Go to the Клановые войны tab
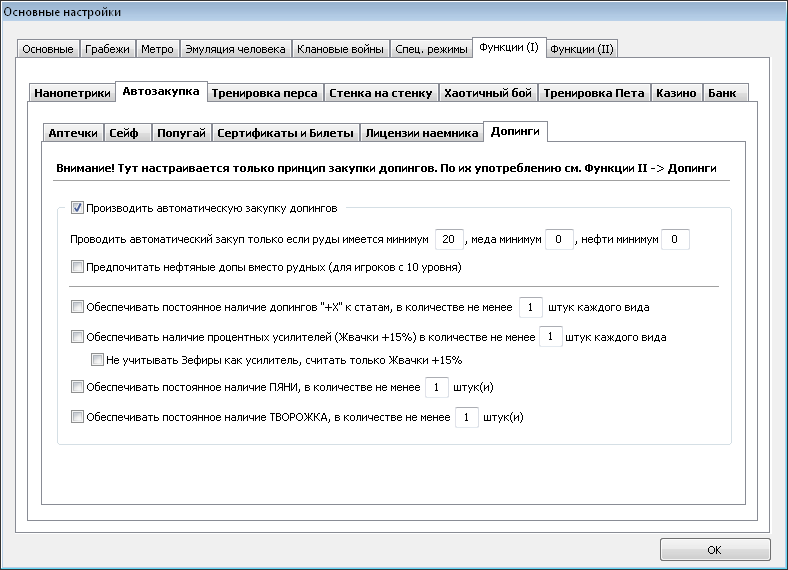The image size is (788, 570). pos(340,49)
